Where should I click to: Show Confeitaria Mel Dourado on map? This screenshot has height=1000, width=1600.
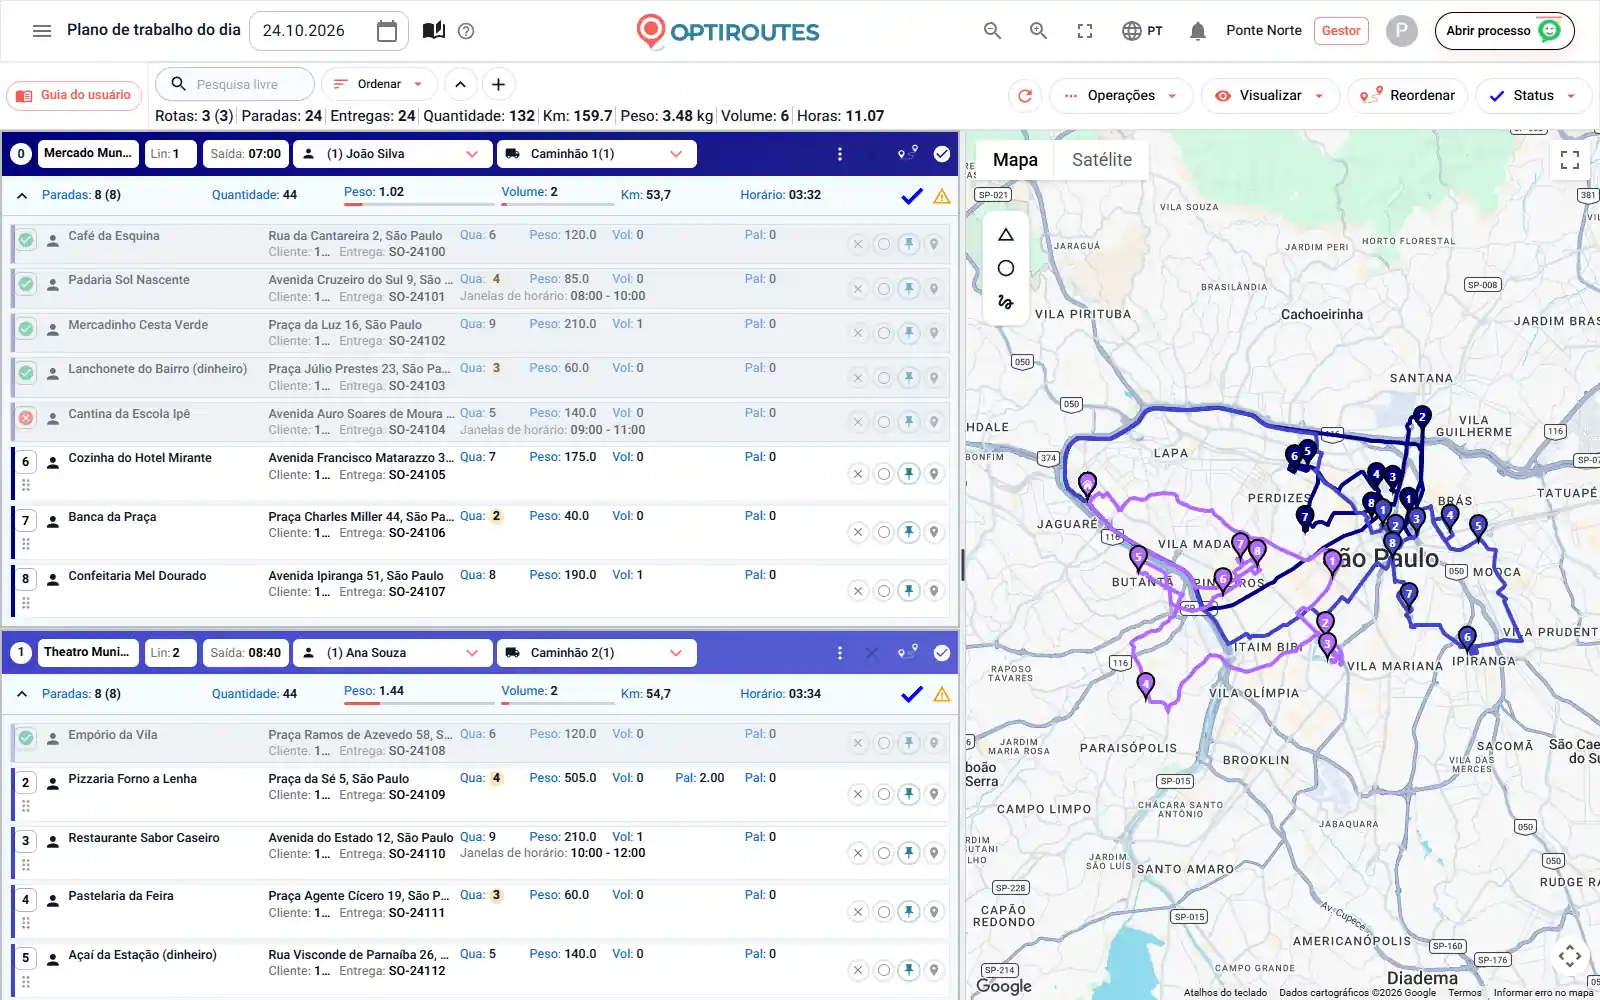[x=934, y=591]
